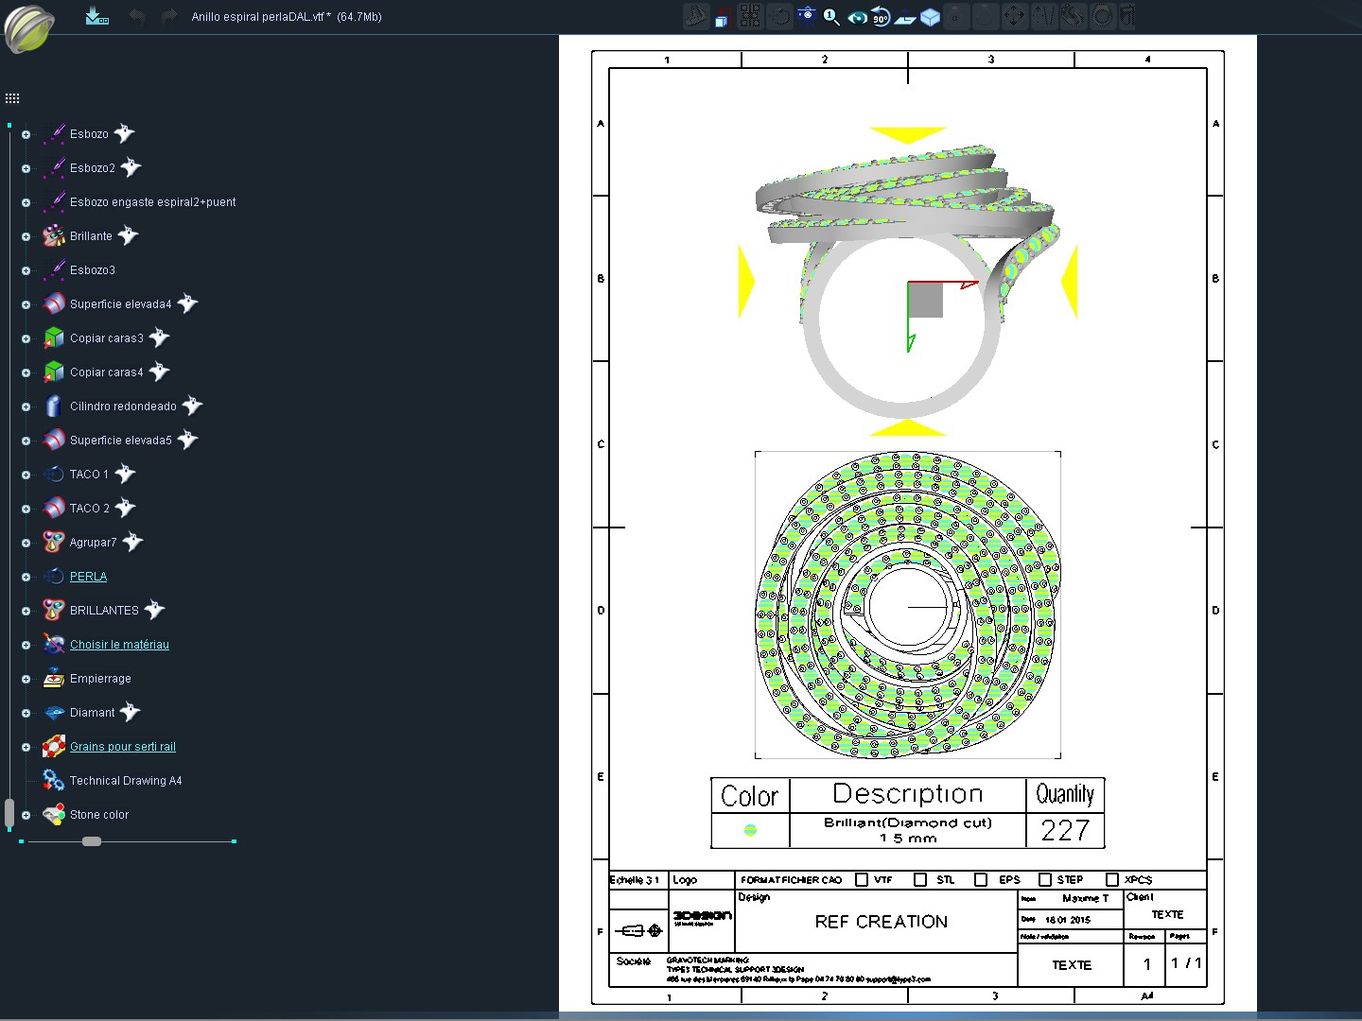
Task: Open the Choisir le matériau link
Action: coord(119,645)
